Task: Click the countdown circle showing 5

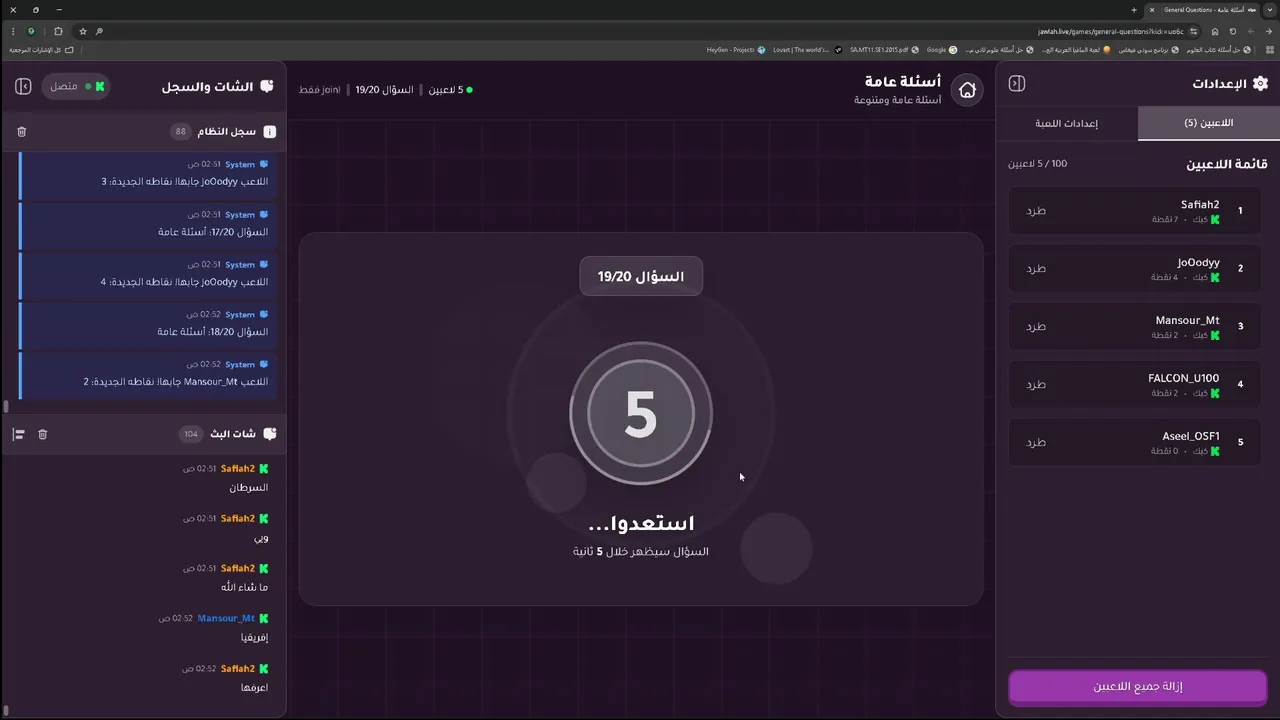Action: click(641, 413)
